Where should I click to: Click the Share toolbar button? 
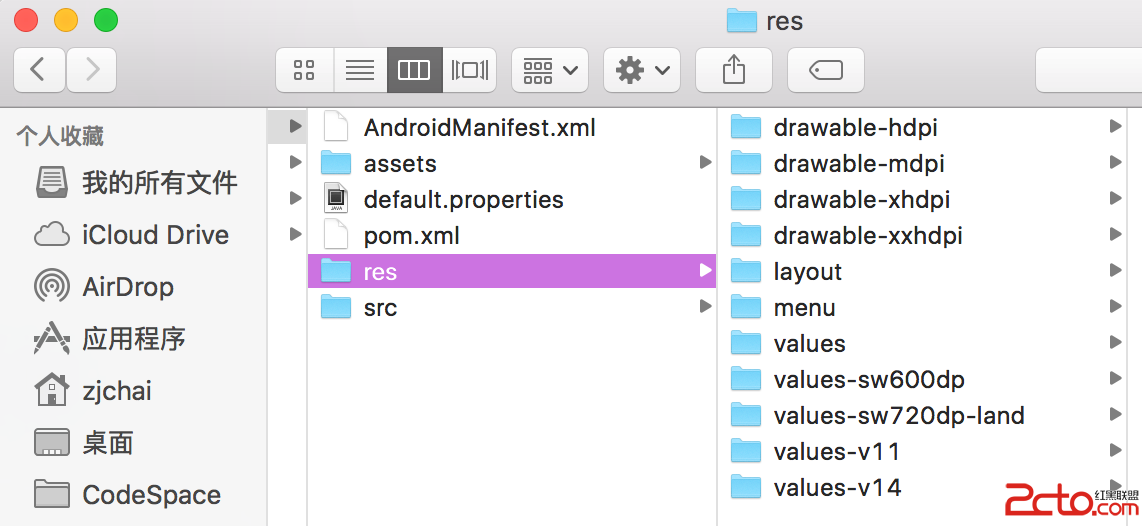pyautogui.click(x=733, y=70)
